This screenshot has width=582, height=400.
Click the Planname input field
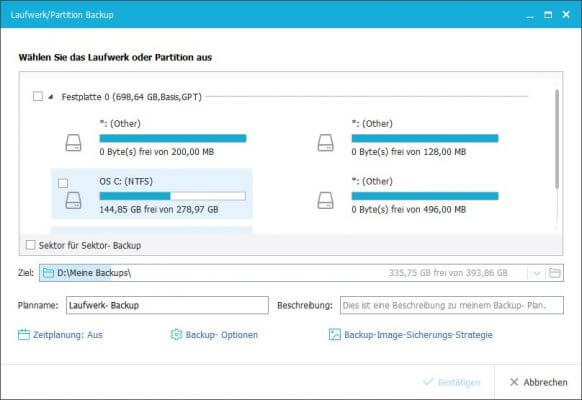click(x=167, y=305)
